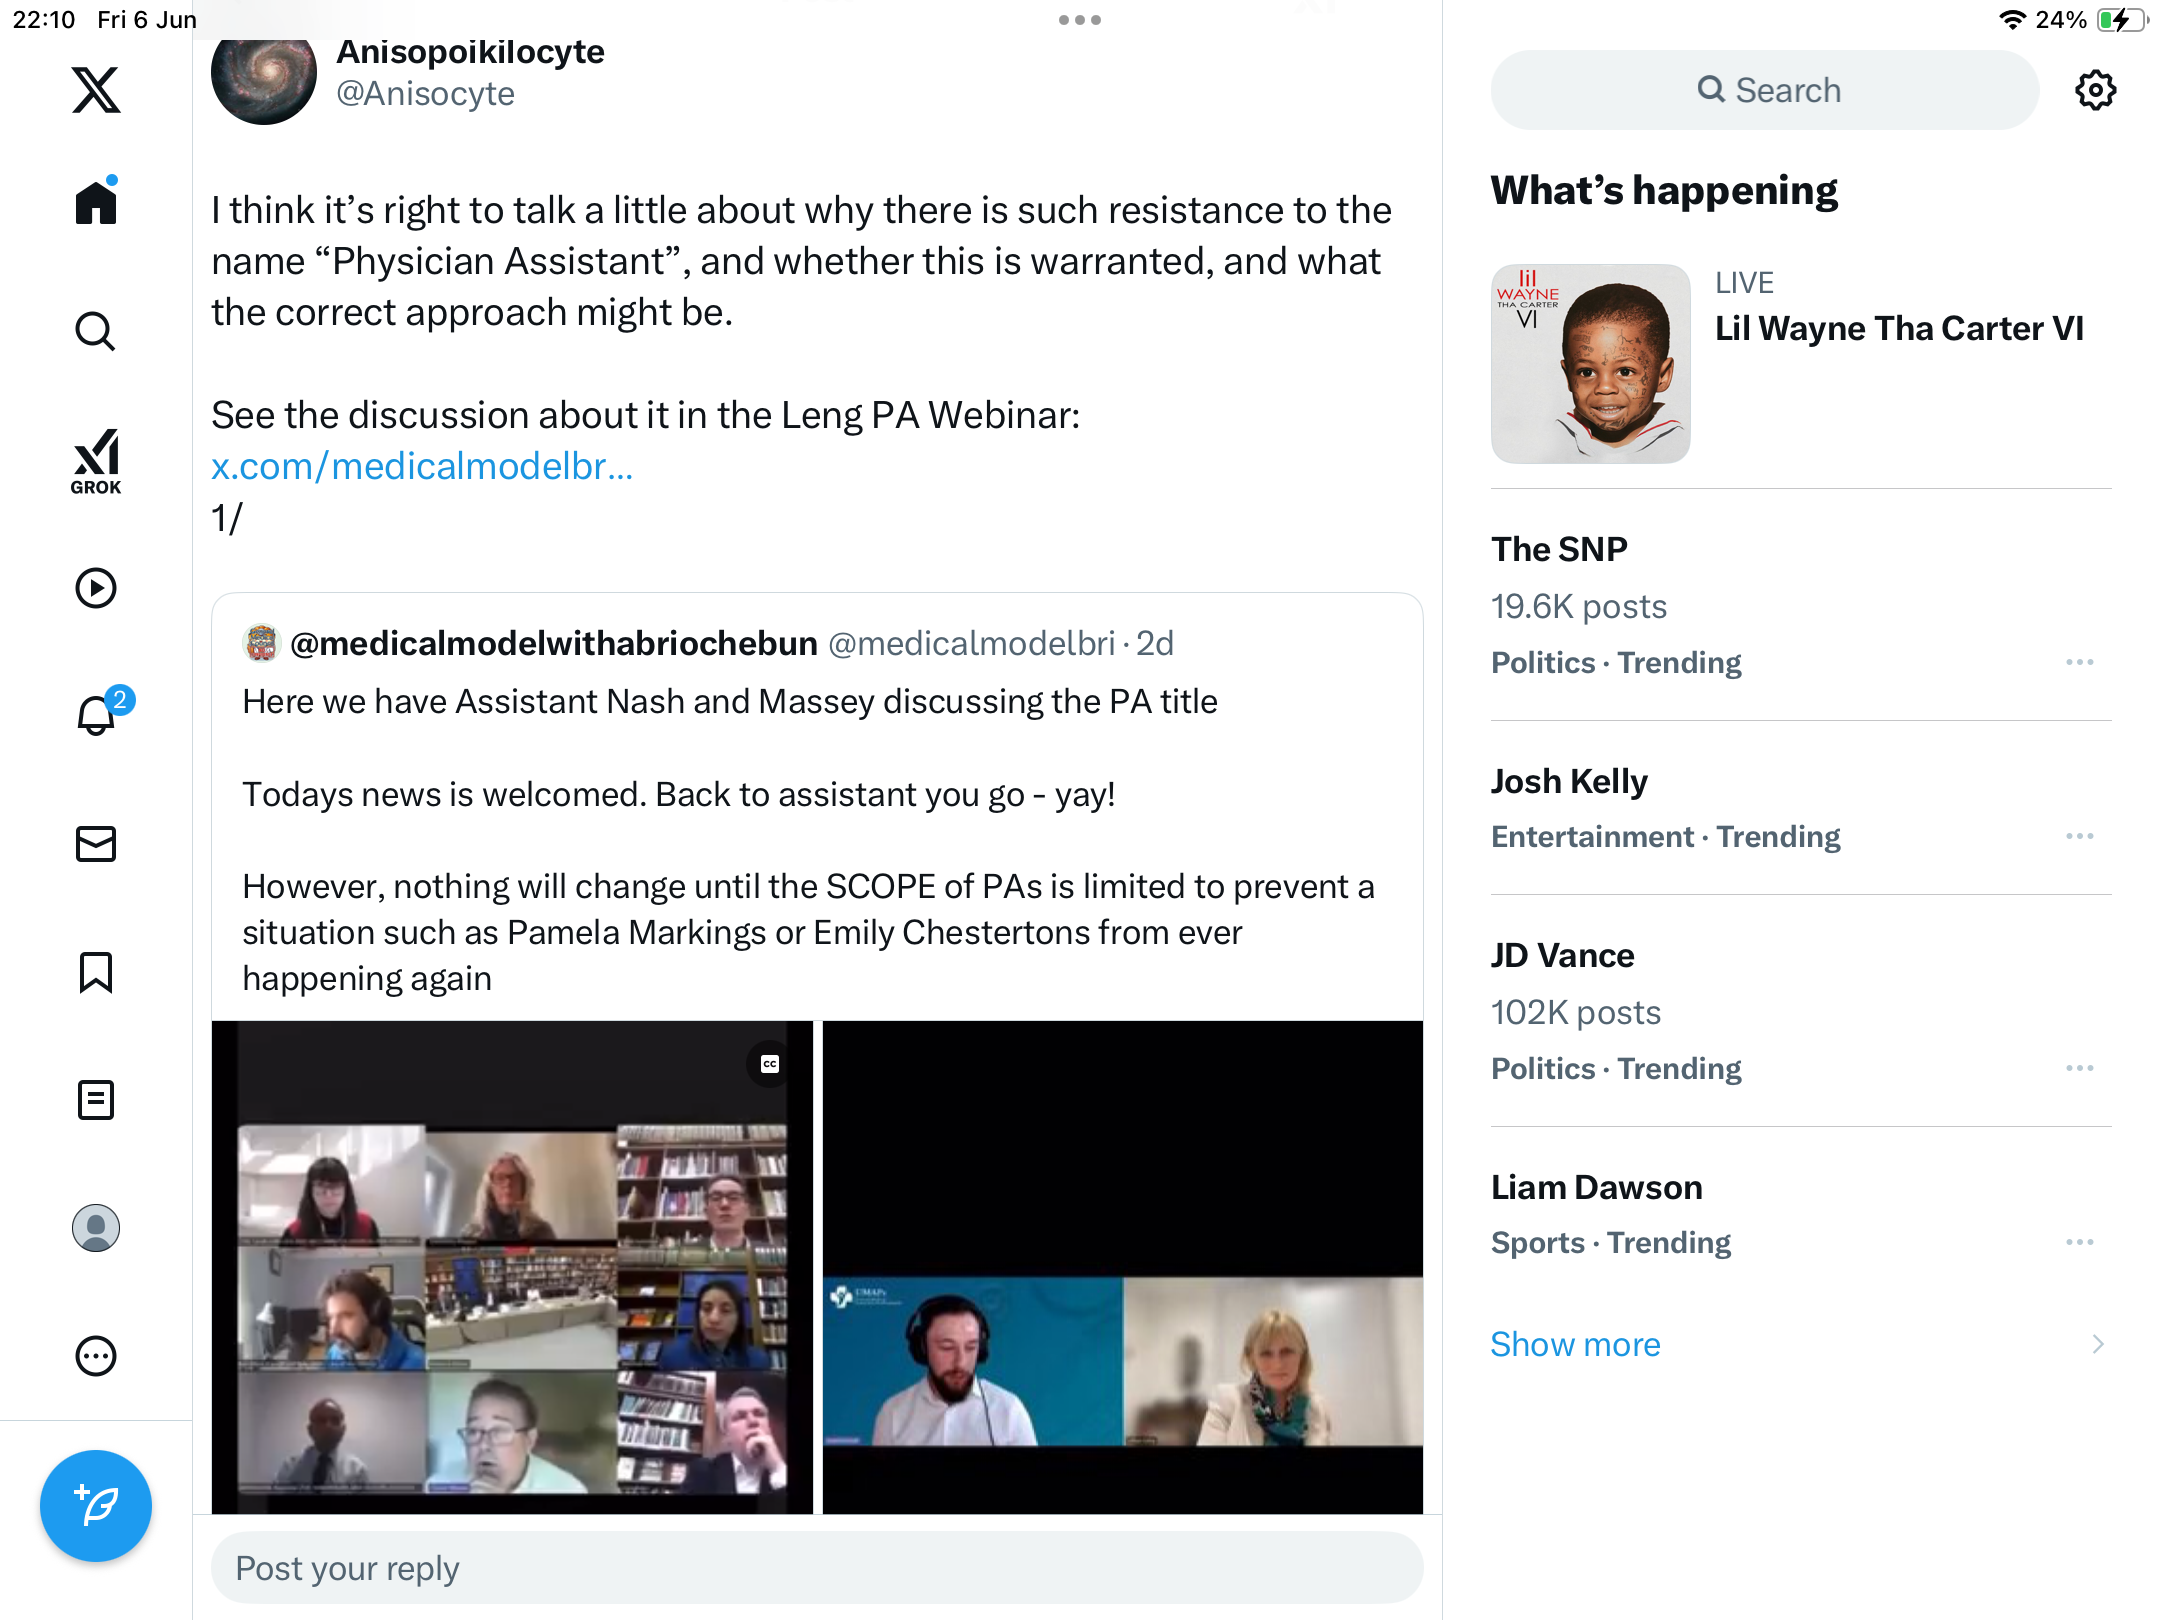The height and width of the screenshot is (1620, 2160).
Task: Tap the Wi-Fi status icon
Action: coord(2012,20)
